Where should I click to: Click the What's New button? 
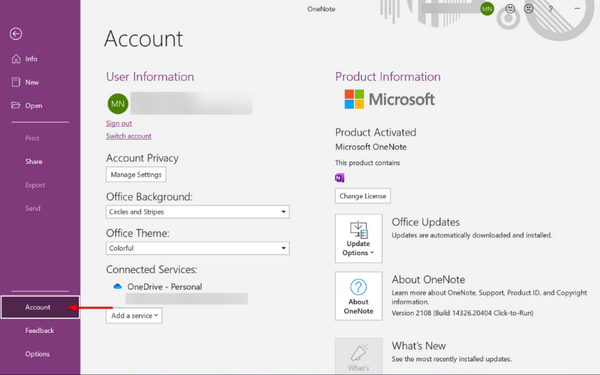pyautogui.click(x=359, y=356)
